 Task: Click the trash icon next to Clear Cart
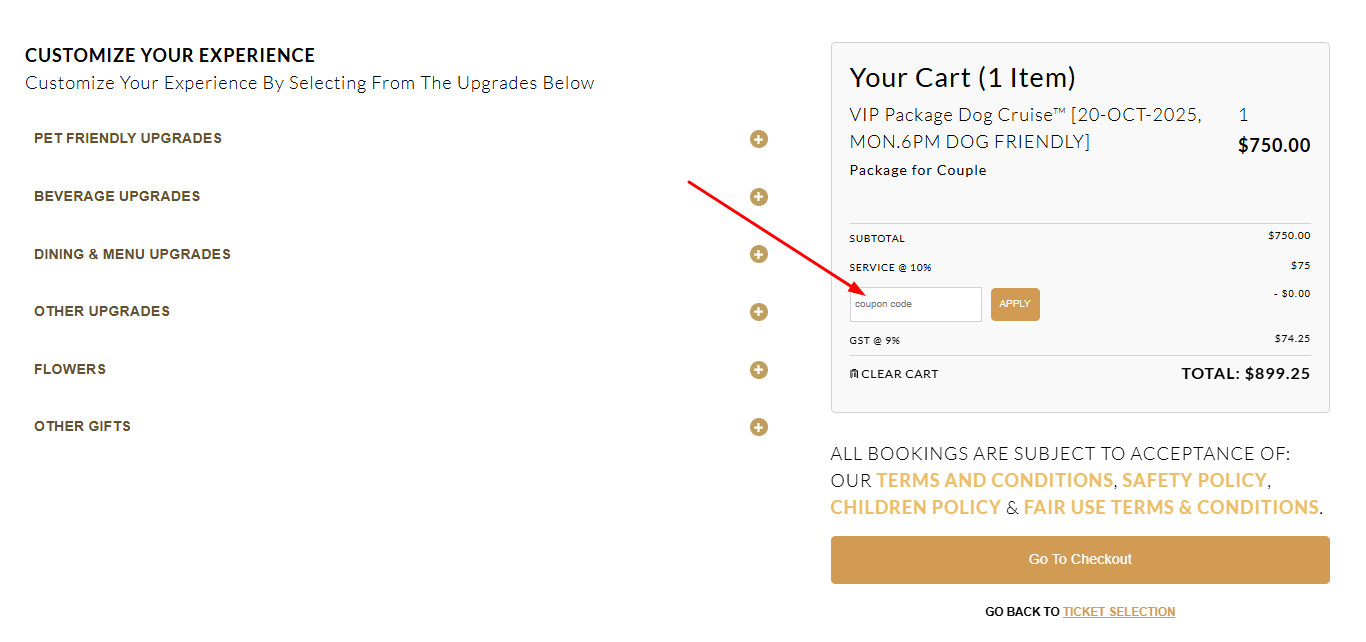[x=853, y=373]
